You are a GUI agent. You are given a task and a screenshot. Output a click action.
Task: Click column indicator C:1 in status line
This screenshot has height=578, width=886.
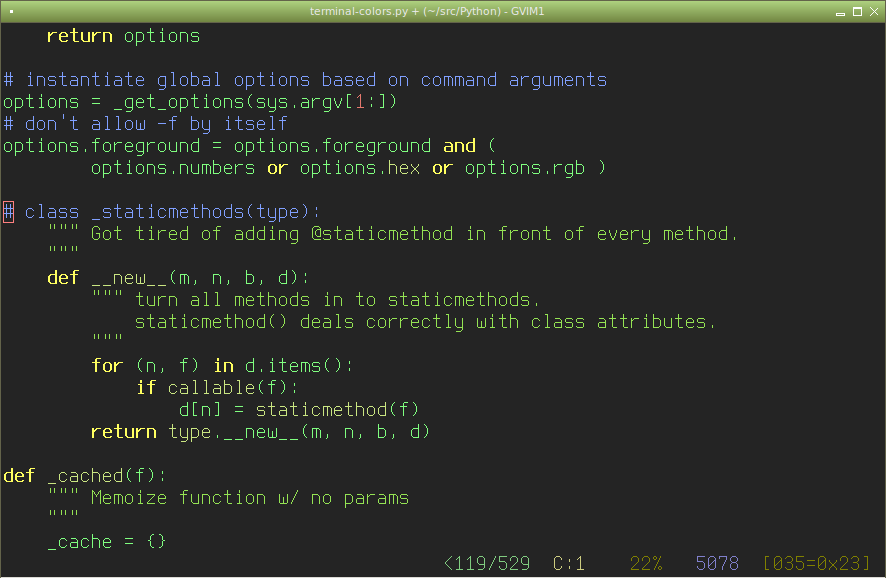pos(568,563)
